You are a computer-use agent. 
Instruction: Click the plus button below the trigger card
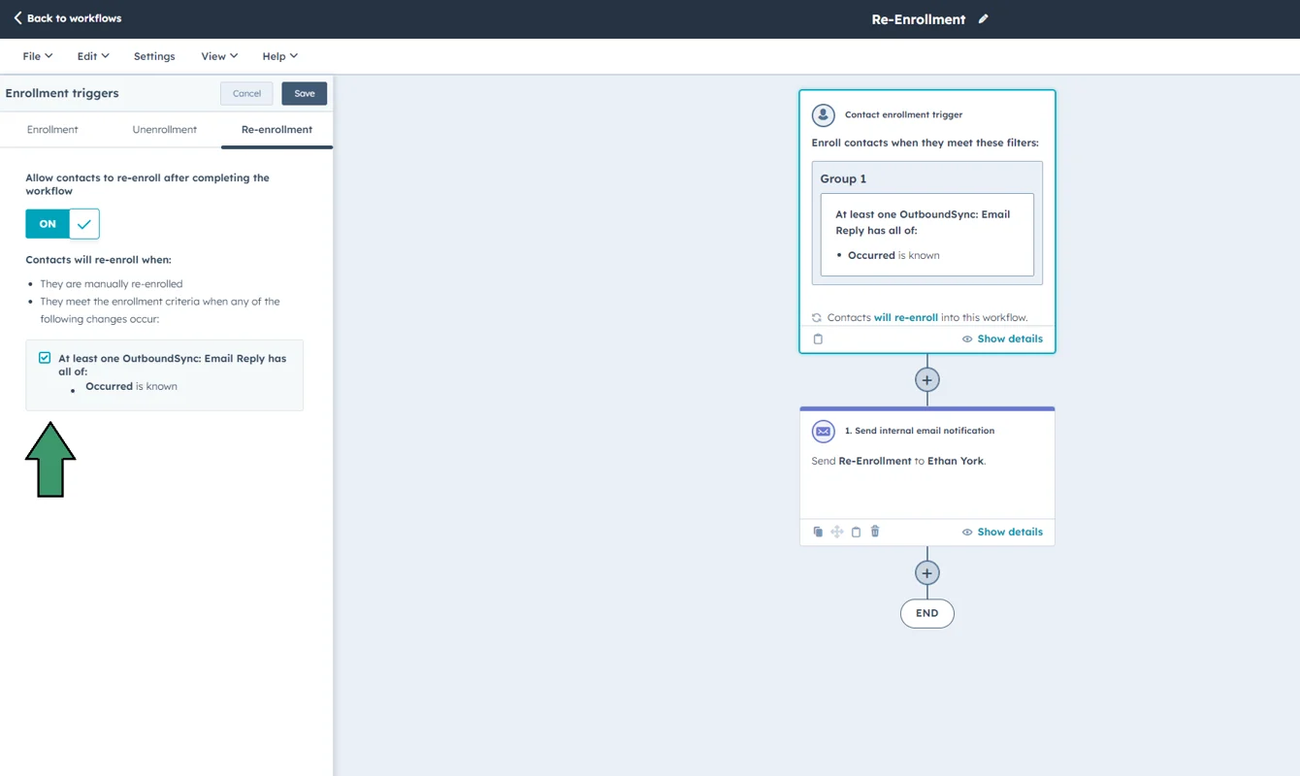926,380
